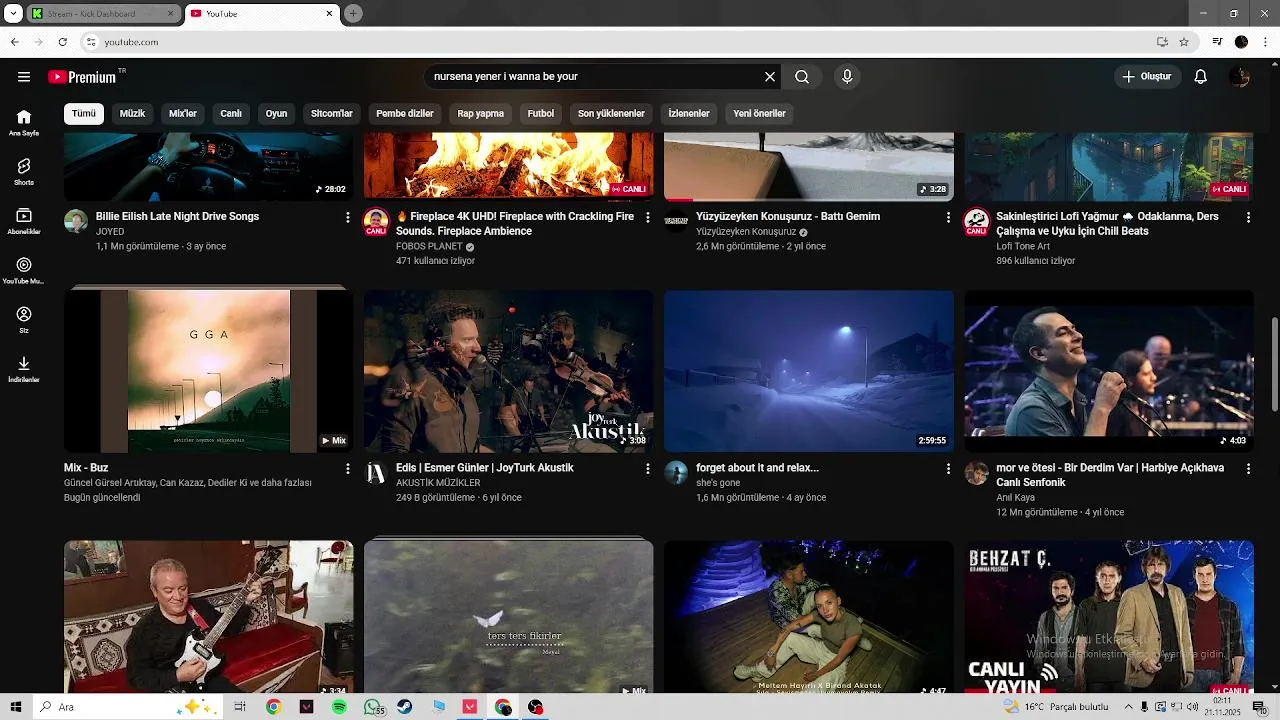Select the Mix'ler filter chip
Viewport: 1280px width, 720px height.
tap(183, 113)
